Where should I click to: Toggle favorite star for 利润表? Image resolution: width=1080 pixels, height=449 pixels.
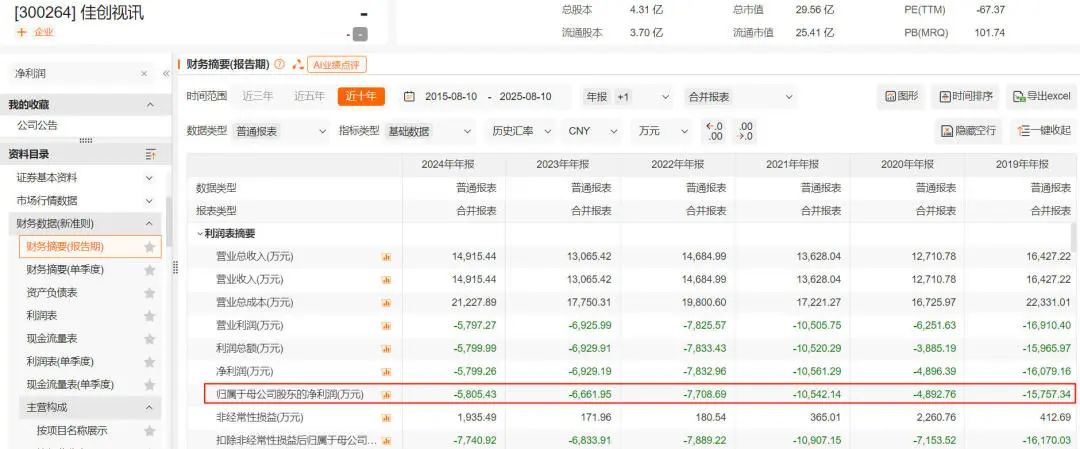pos(149,316)
